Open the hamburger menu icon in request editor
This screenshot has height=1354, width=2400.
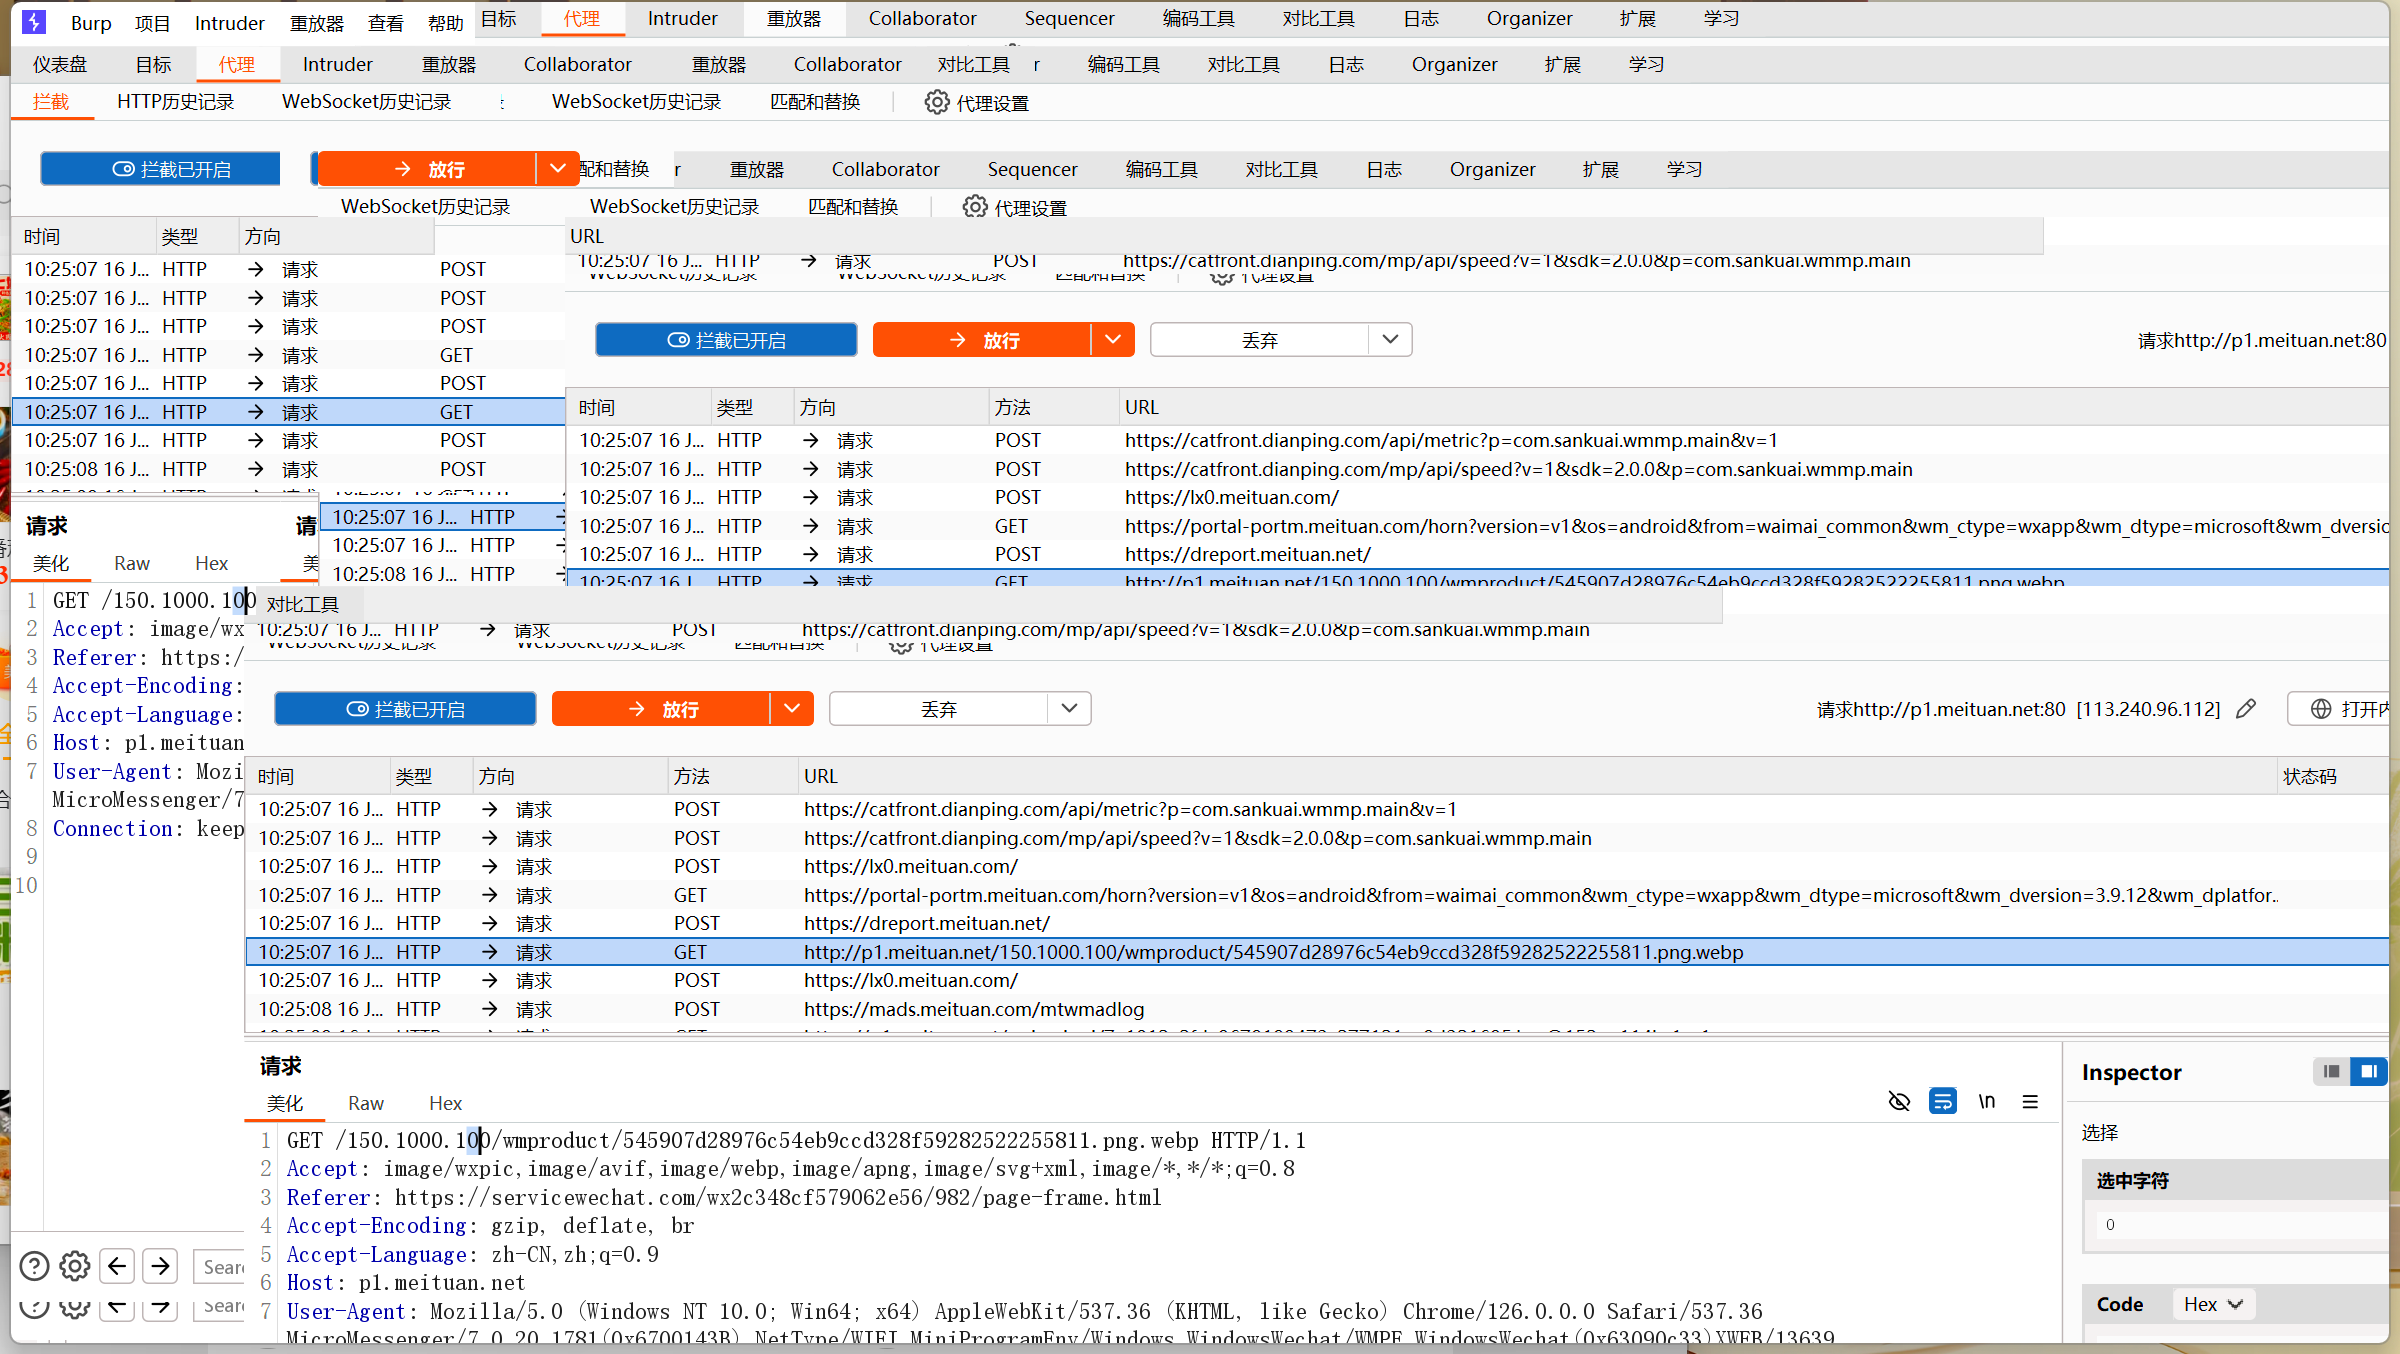coord(2030,1101)
